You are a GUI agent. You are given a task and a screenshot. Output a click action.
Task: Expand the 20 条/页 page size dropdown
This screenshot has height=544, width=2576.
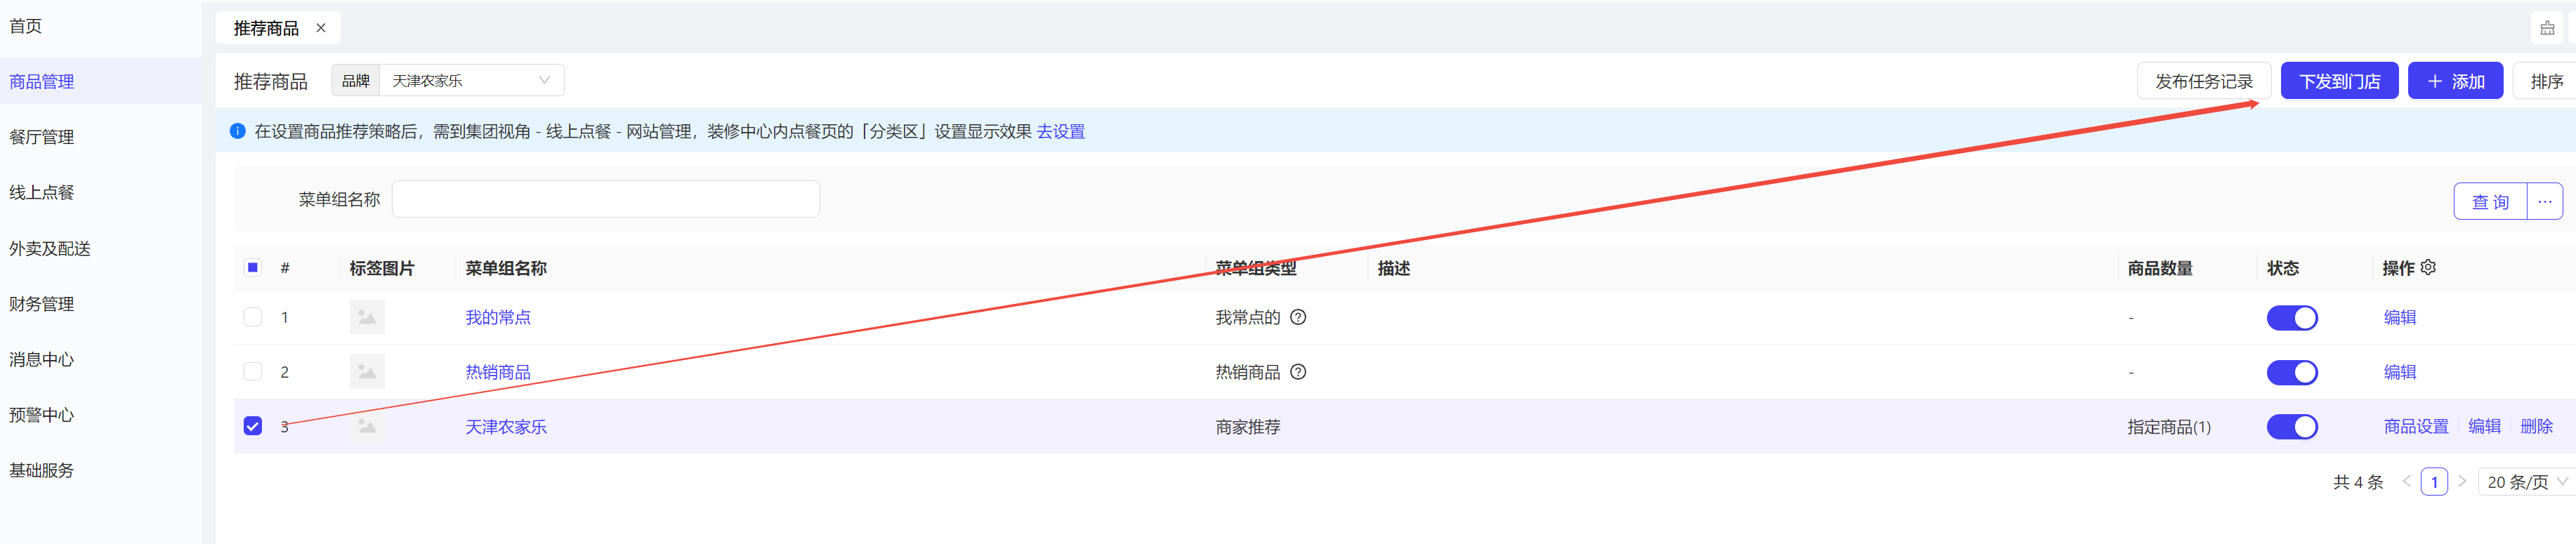(x=2526, y=482)
